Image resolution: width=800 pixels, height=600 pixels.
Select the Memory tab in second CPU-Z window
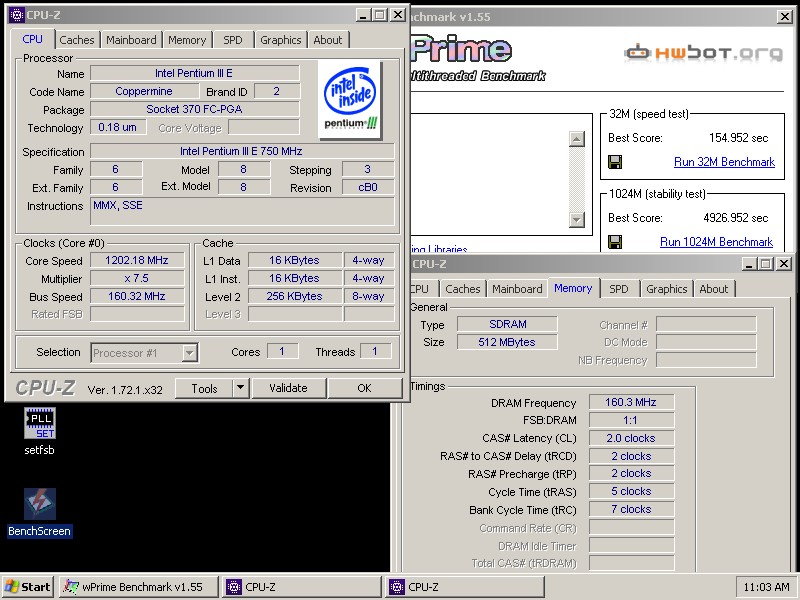[573, 288]
